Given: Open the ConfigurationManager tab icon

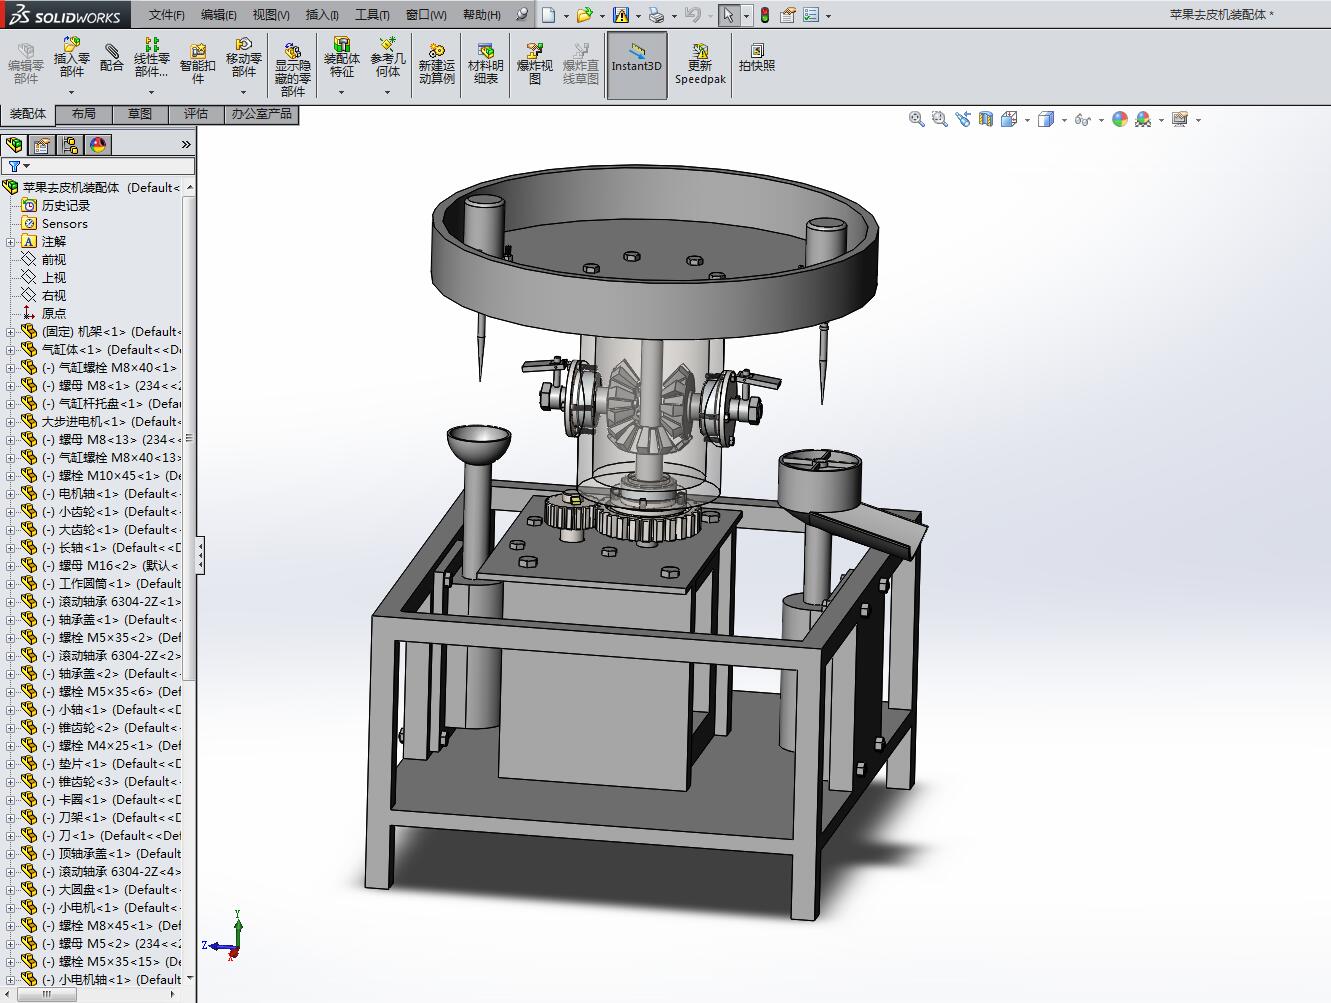Looking at the screenshot, I should coord(70,145).
